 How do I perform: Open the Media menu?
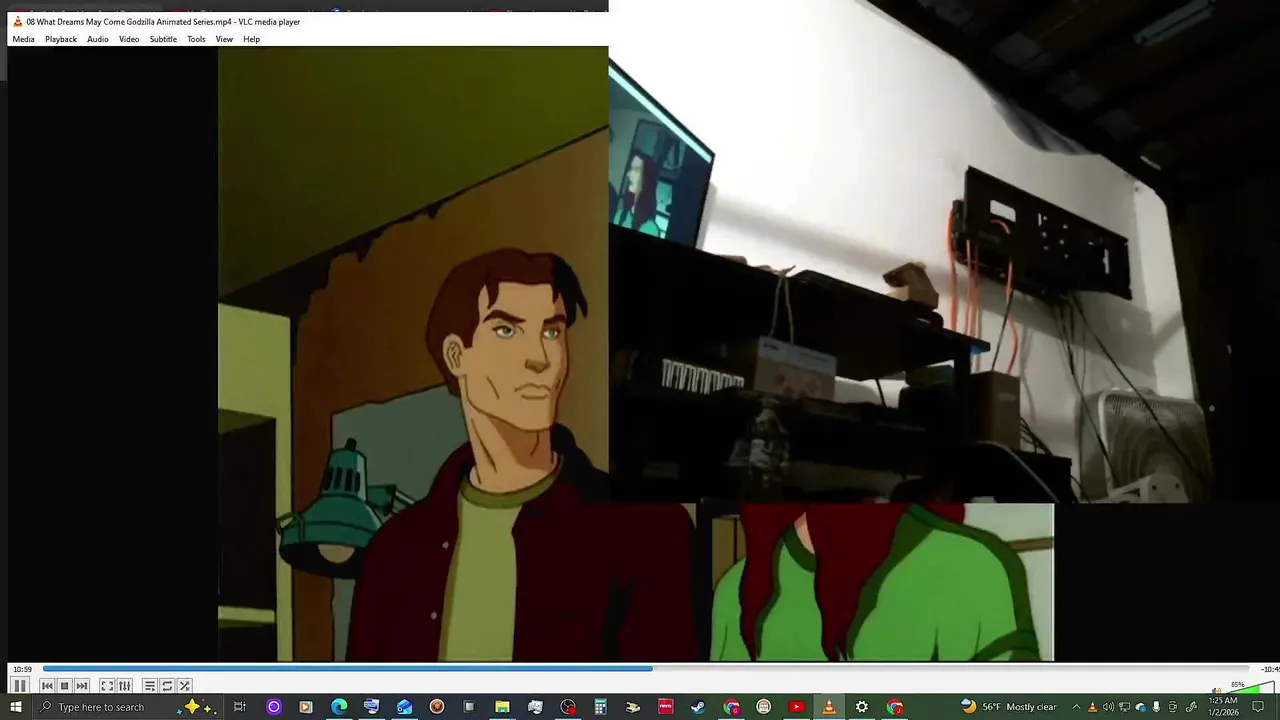tap(23, 39)
